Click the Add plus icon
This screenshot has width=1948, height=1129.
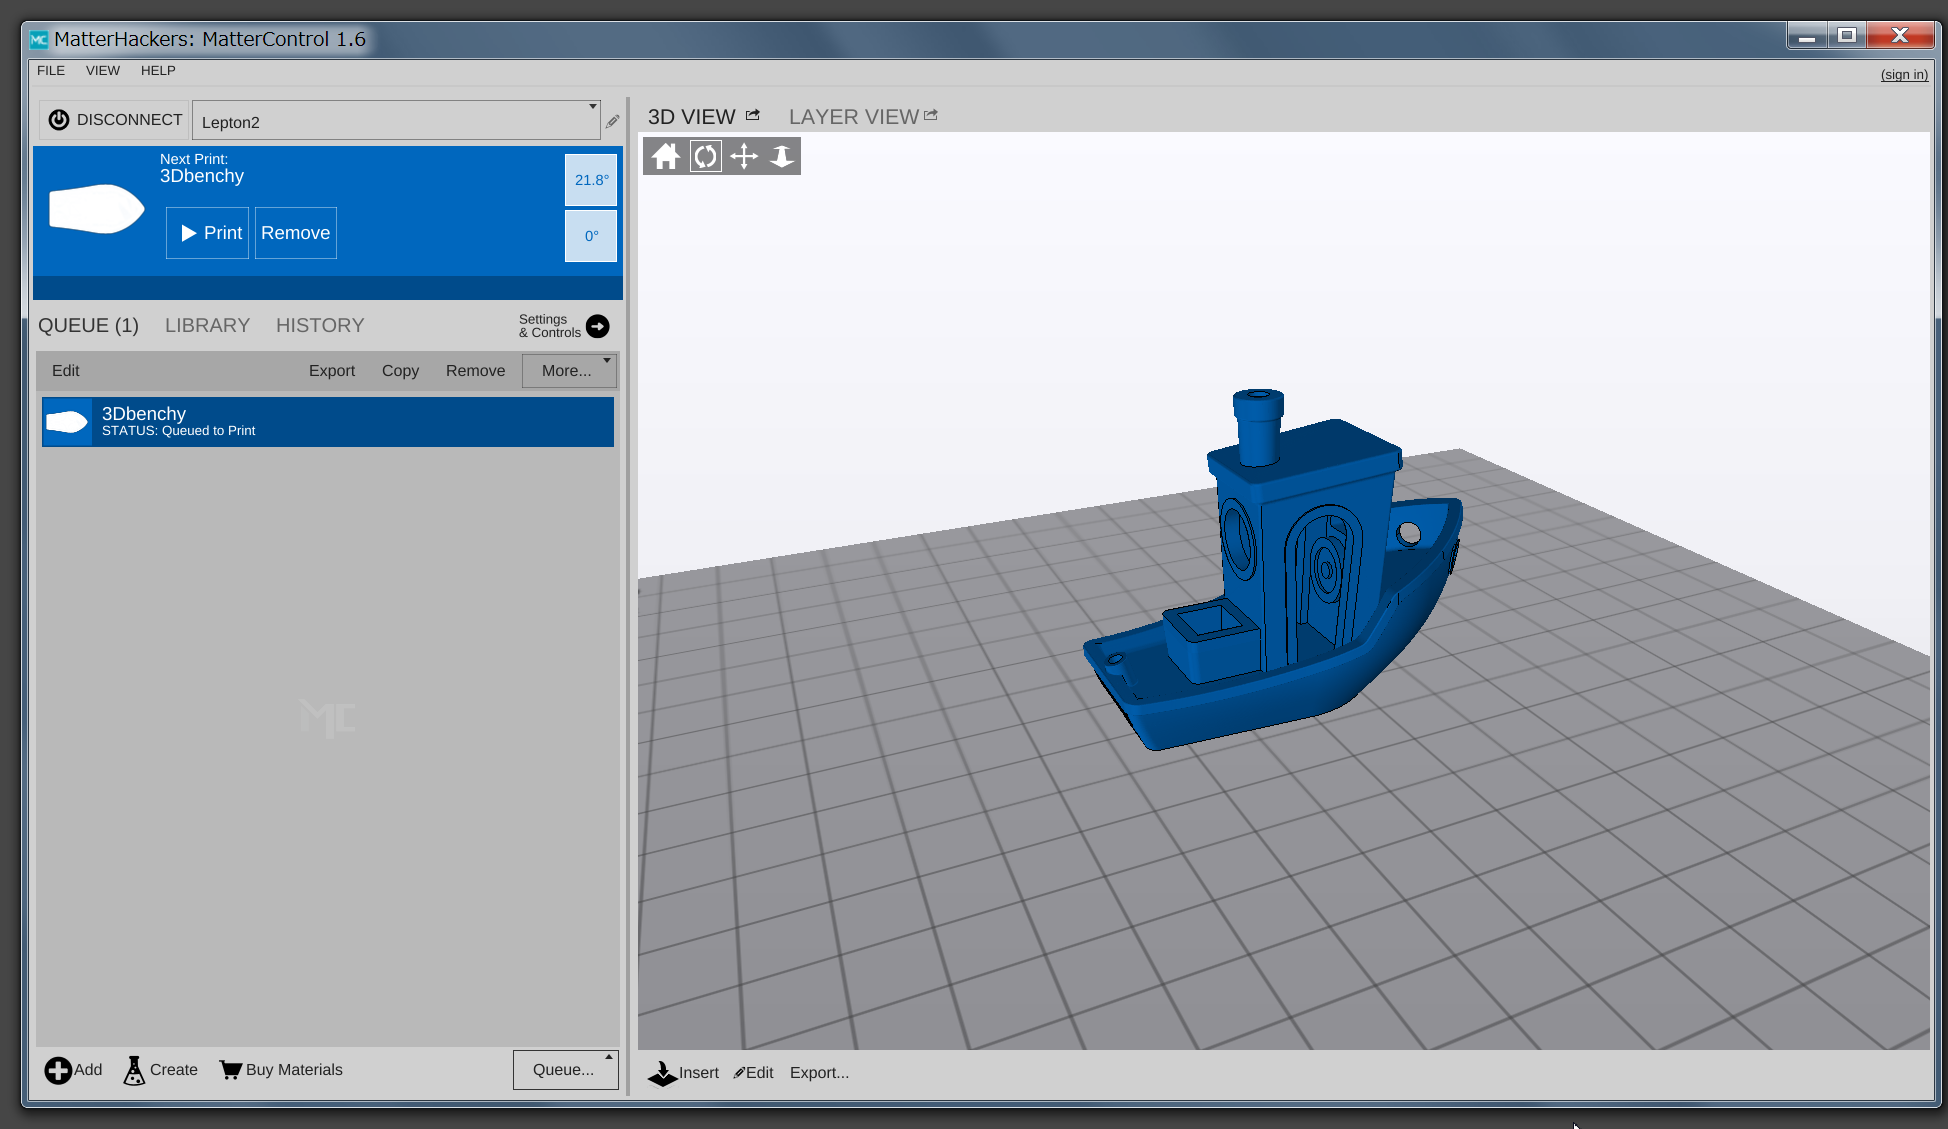58,1070
